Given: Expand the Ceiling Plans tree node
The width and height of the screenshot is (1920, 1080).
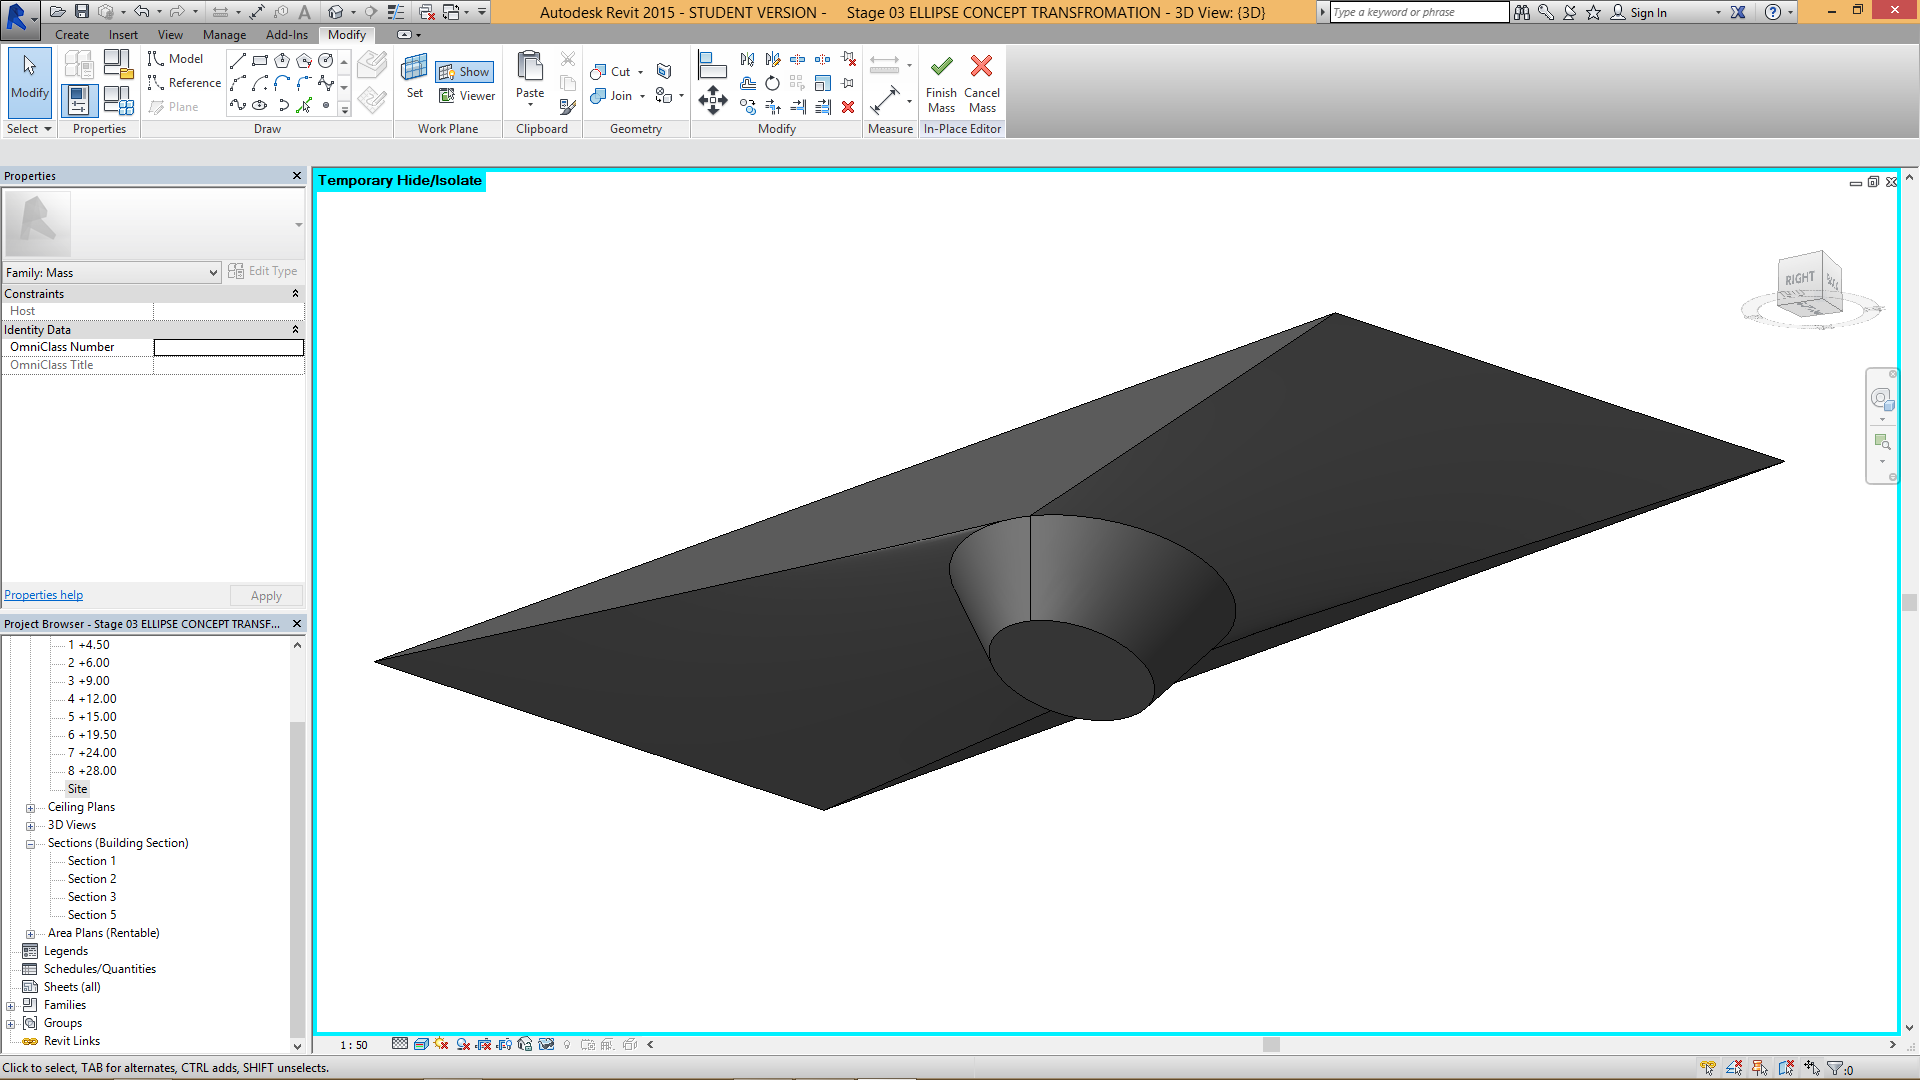Looking at the screenshot, I should [30, 808].
